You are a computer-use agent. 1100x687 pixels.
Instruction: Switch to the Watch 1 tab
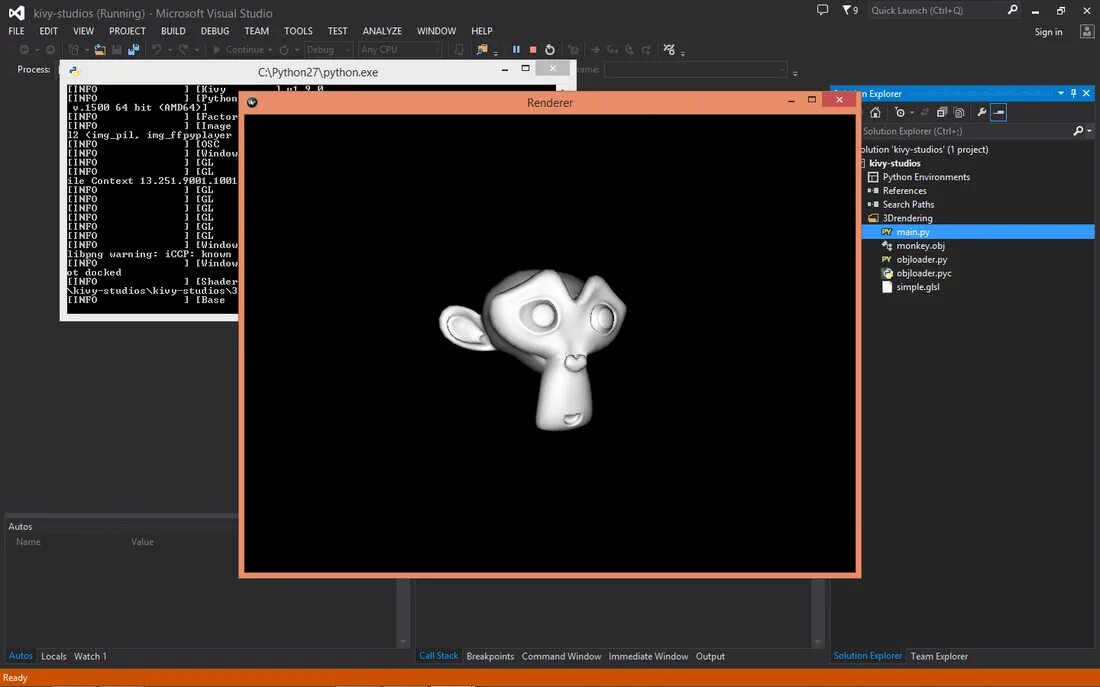point(90,656)
